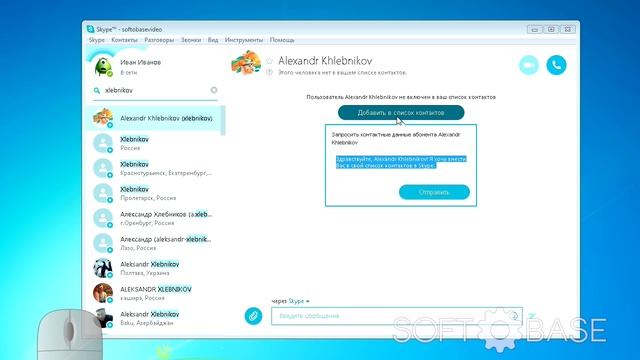Clear the search field with the X icon

(213, 90)
